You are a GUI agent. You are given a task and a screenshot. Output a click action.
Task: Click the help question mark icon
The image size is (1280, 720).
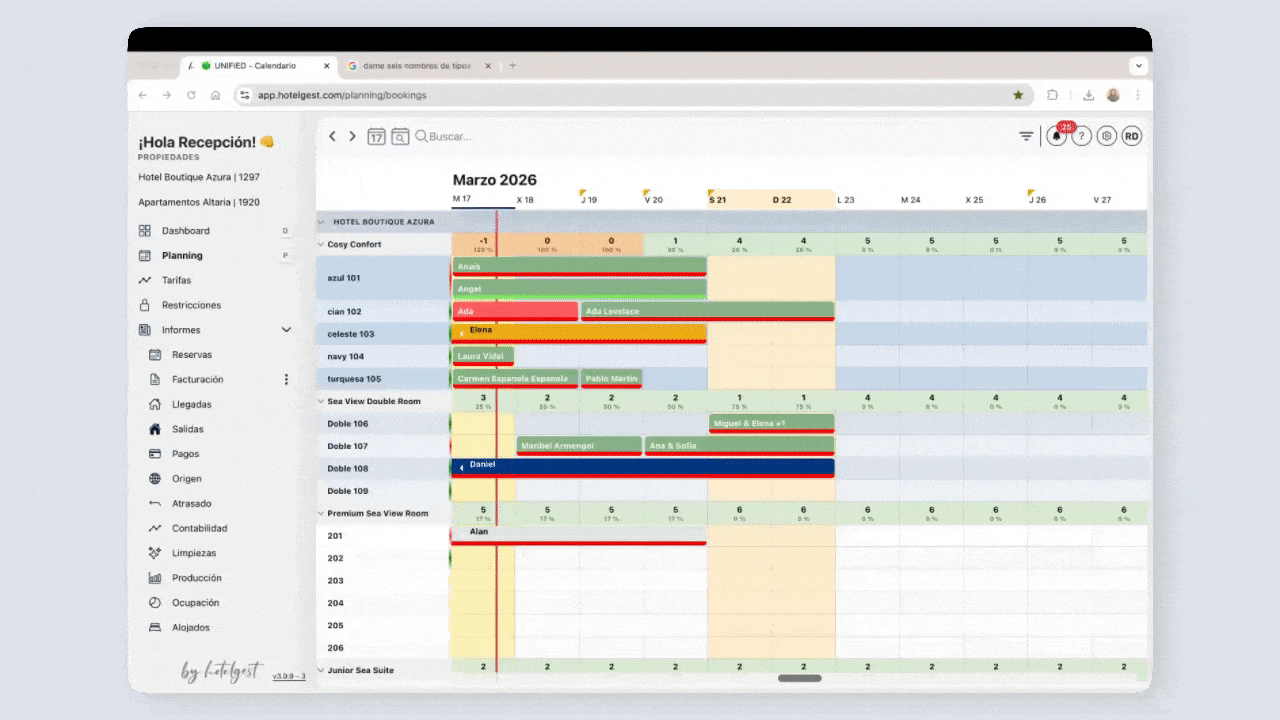point(1081,137)
